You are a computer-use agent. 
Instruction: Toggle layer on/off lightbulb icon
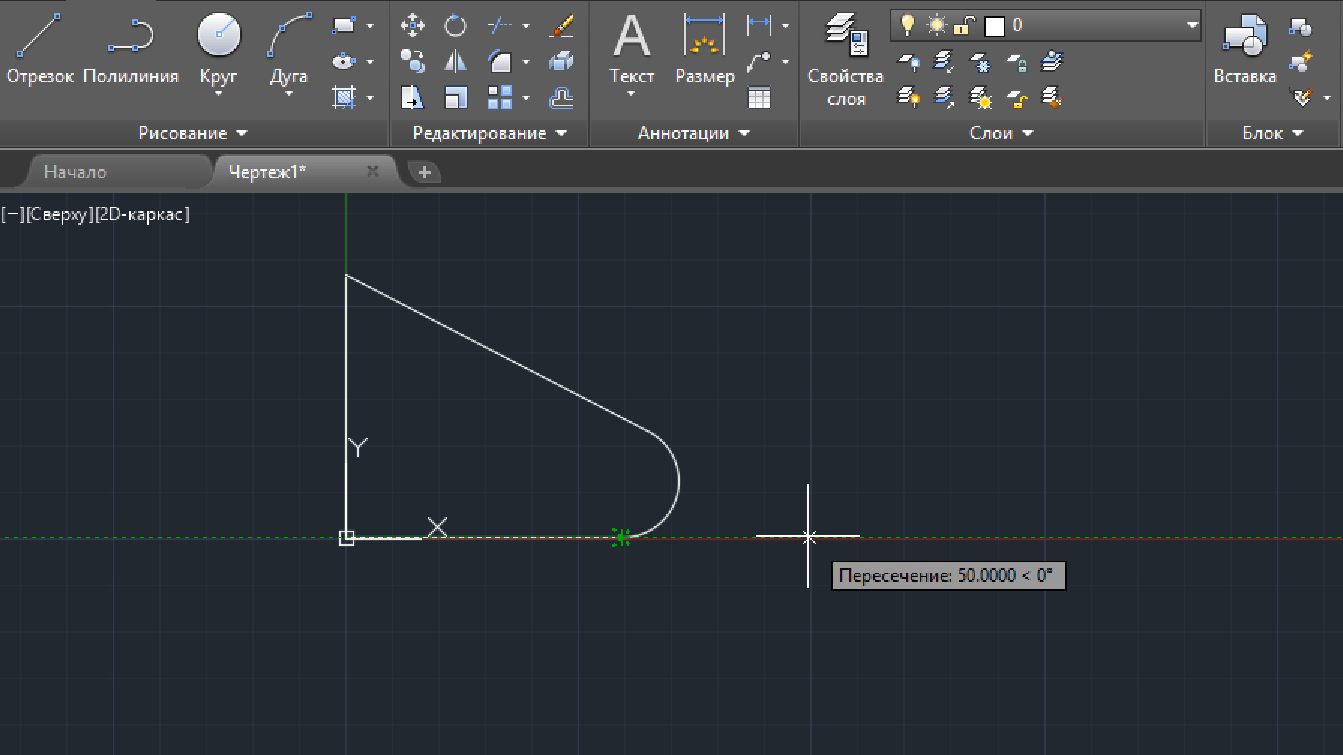908,25
